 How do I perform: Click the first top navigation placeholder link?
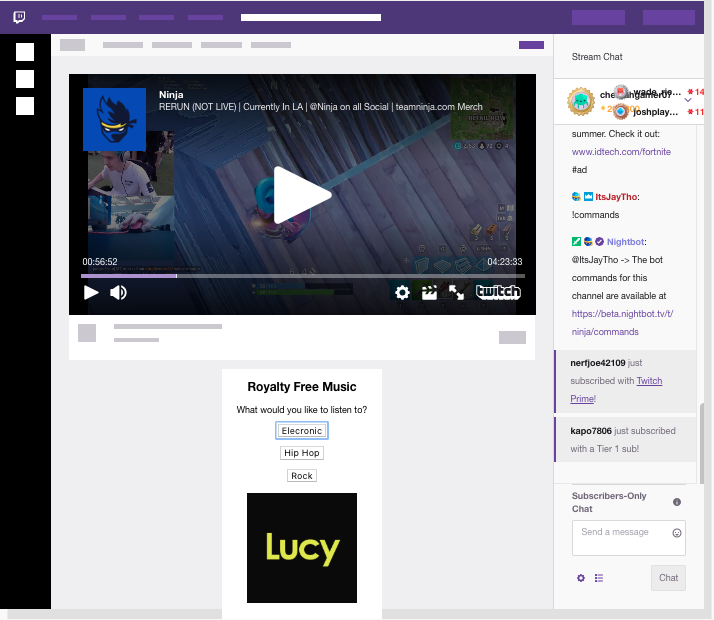coord(59,17)
